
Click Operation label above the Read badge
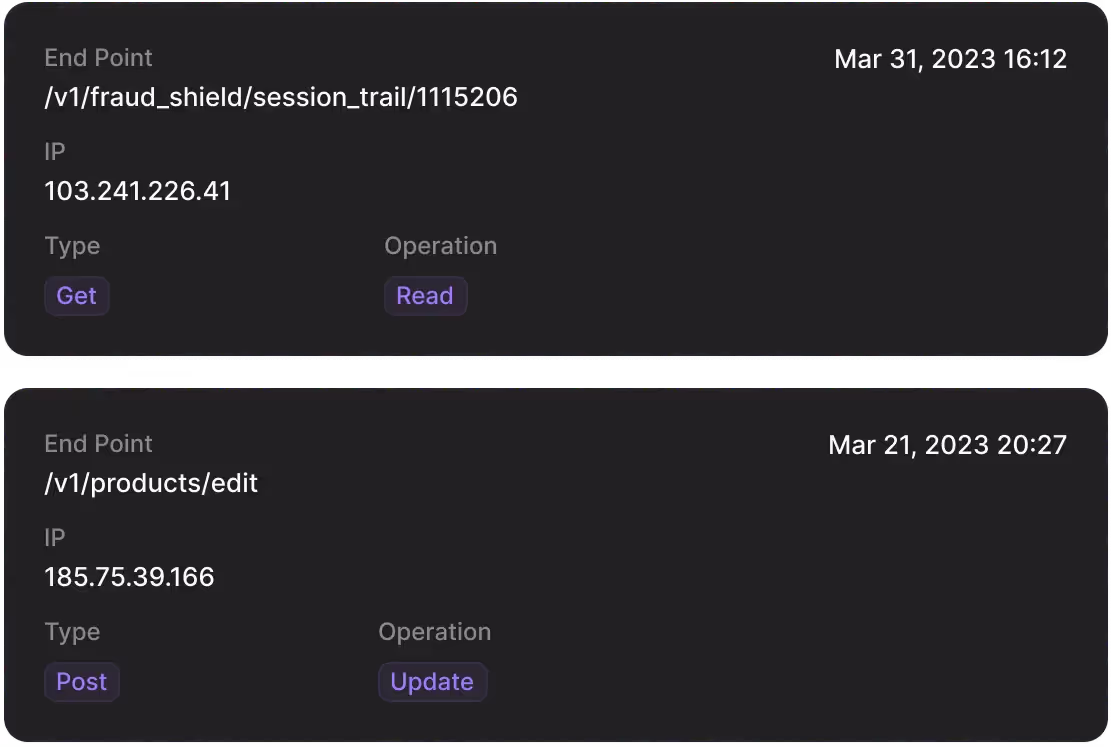point(440,246)
